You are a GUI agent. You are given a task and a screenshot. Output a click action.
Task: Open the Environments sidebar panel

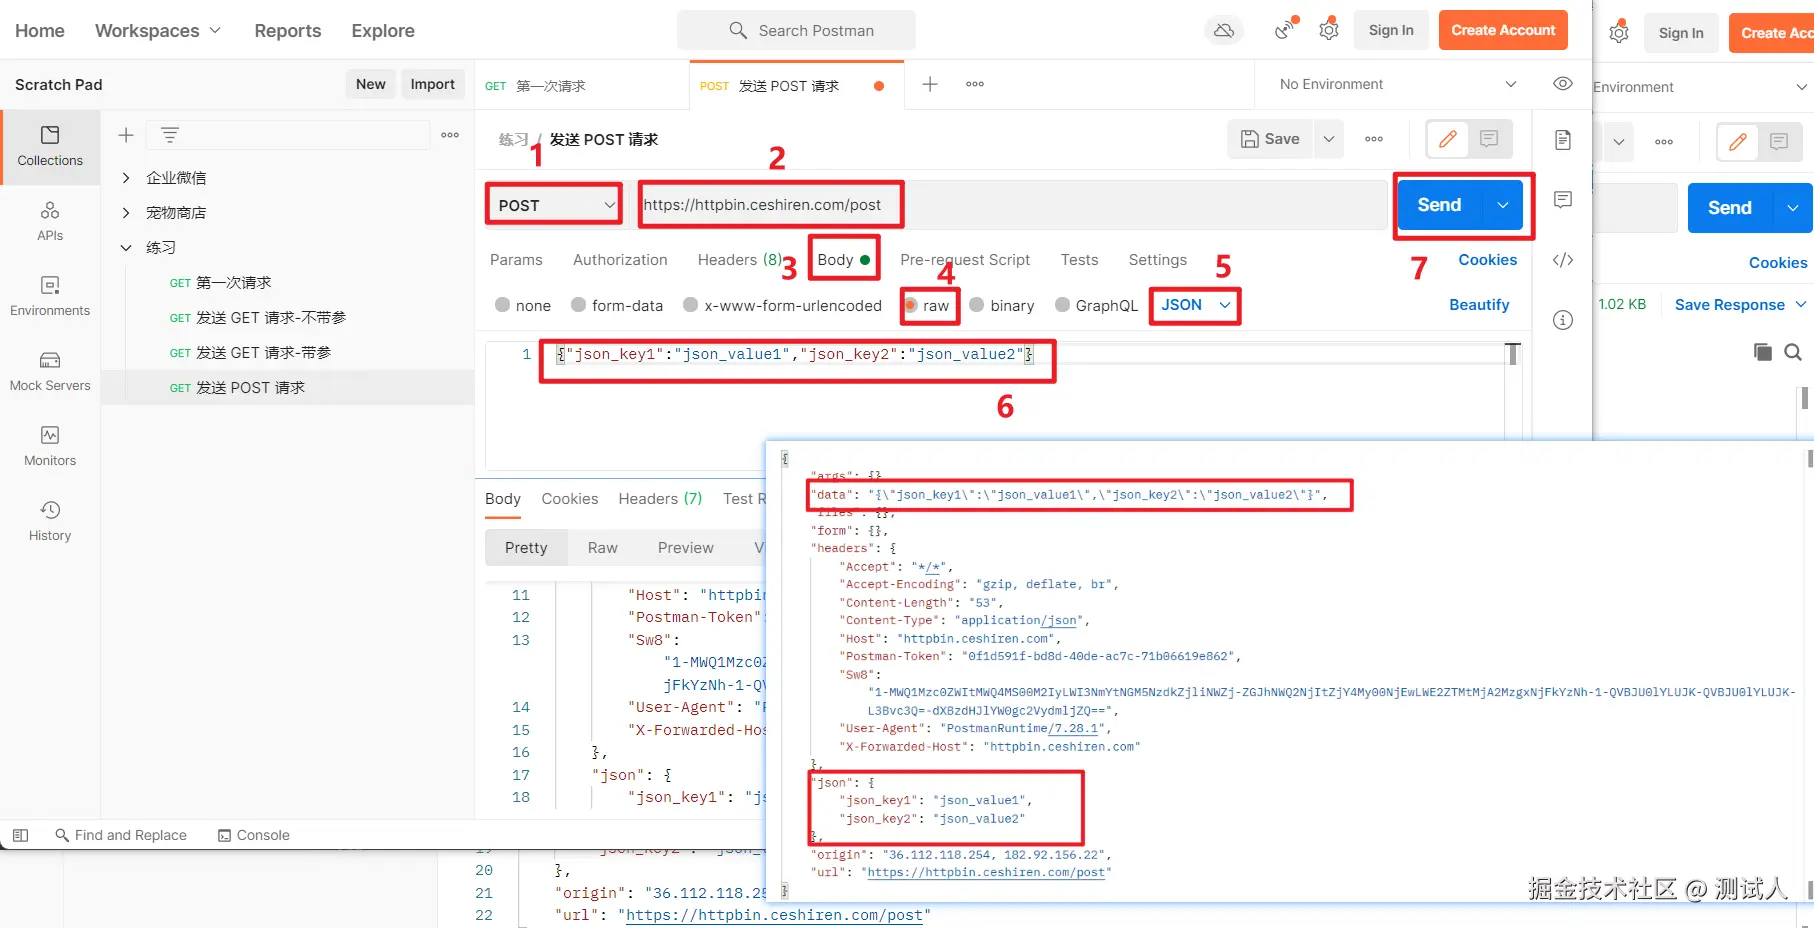pos(50,296)
